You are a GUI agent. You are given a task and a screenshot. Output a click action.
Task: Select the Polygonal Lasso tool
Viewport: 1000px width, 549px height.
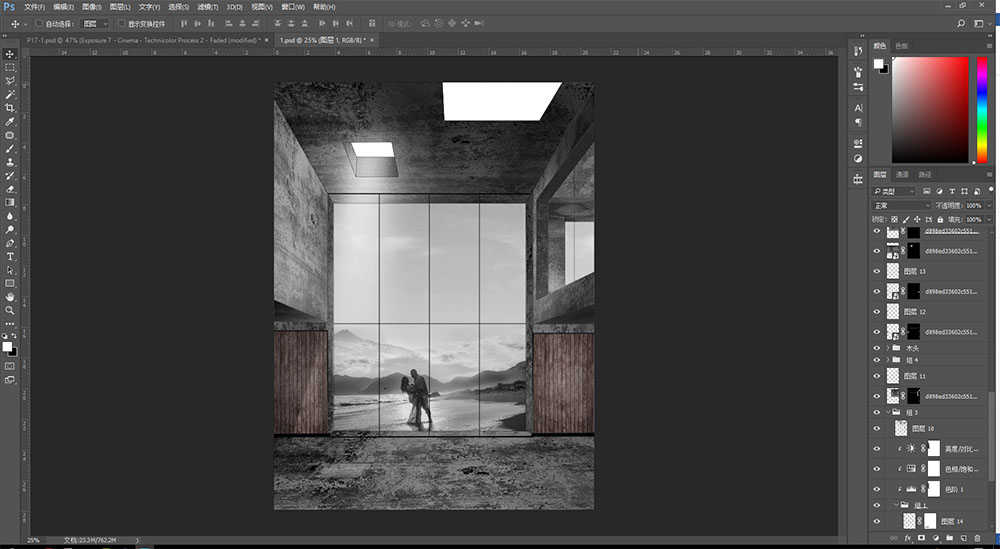[x=10, y=81]
